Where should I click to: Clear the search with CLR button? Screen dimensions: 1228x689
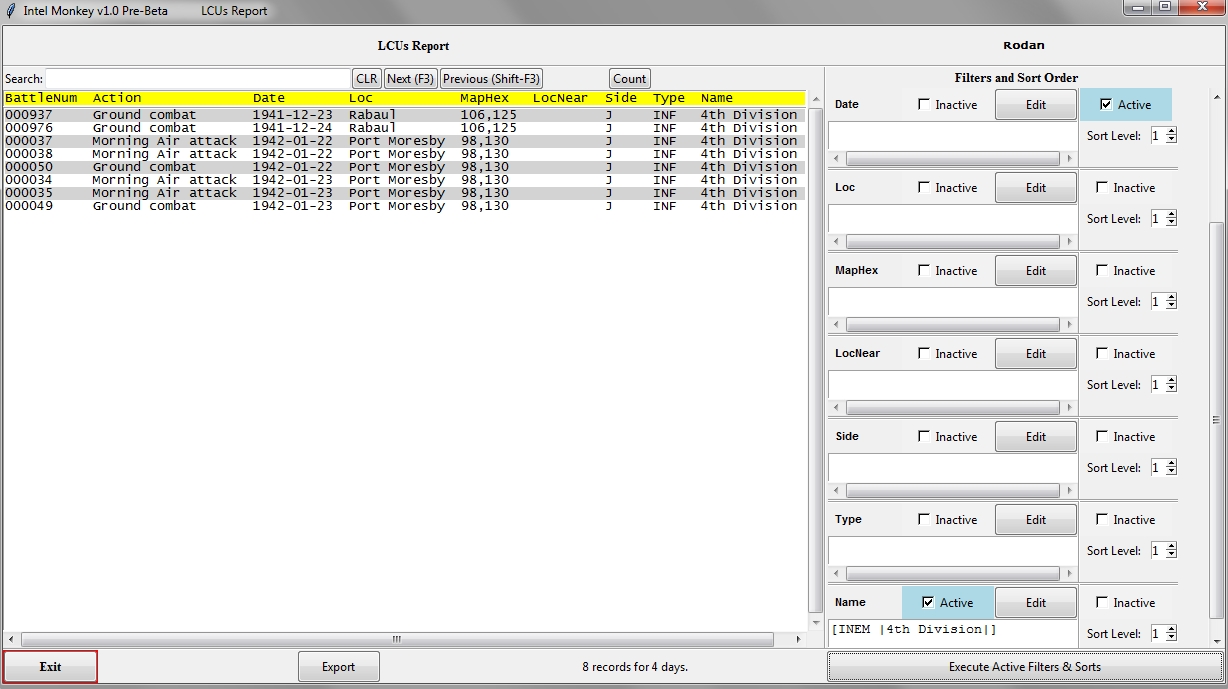366,78
